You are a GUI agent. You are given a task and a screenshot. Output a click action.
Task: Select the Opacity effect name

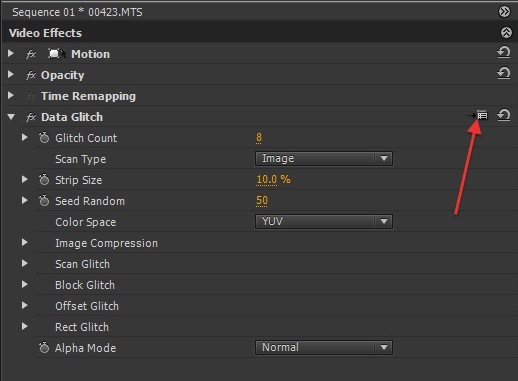pos(62,75)
